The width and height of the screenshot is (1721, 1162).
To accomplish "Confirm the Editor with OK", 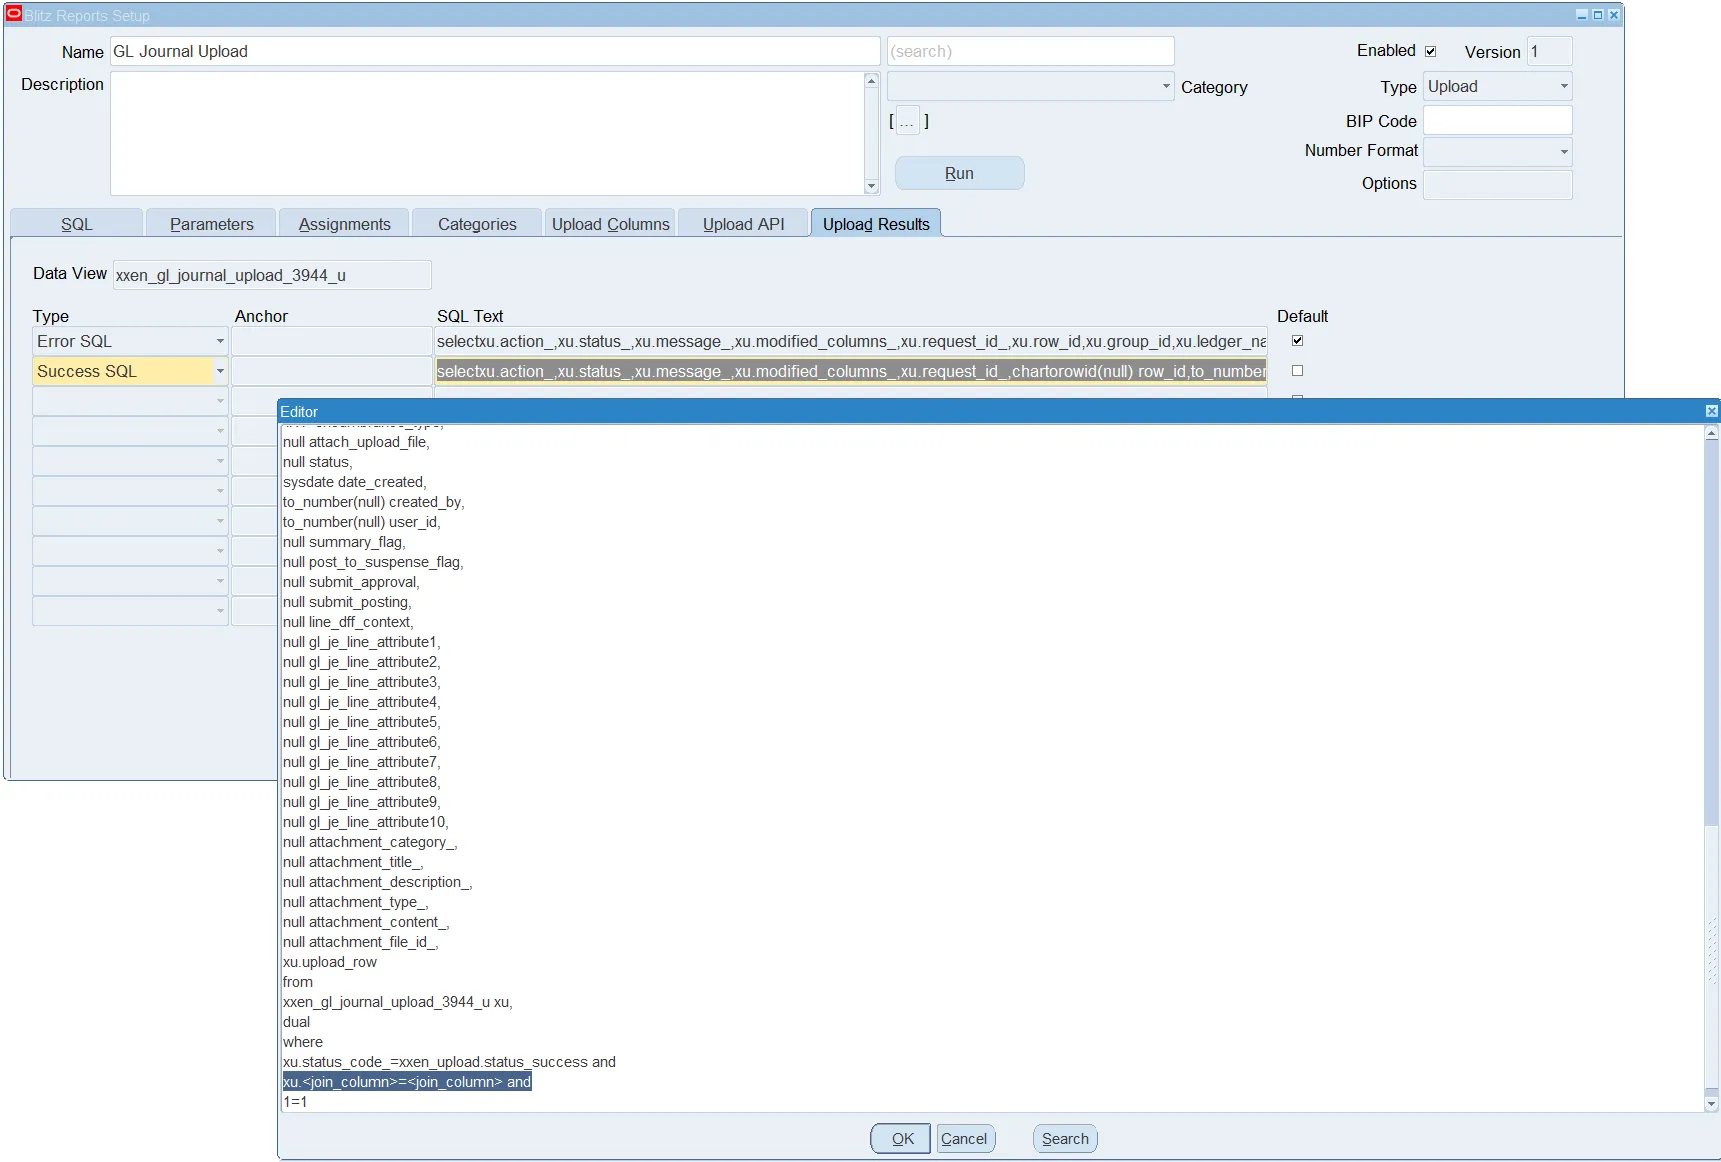I will 902,1139.
